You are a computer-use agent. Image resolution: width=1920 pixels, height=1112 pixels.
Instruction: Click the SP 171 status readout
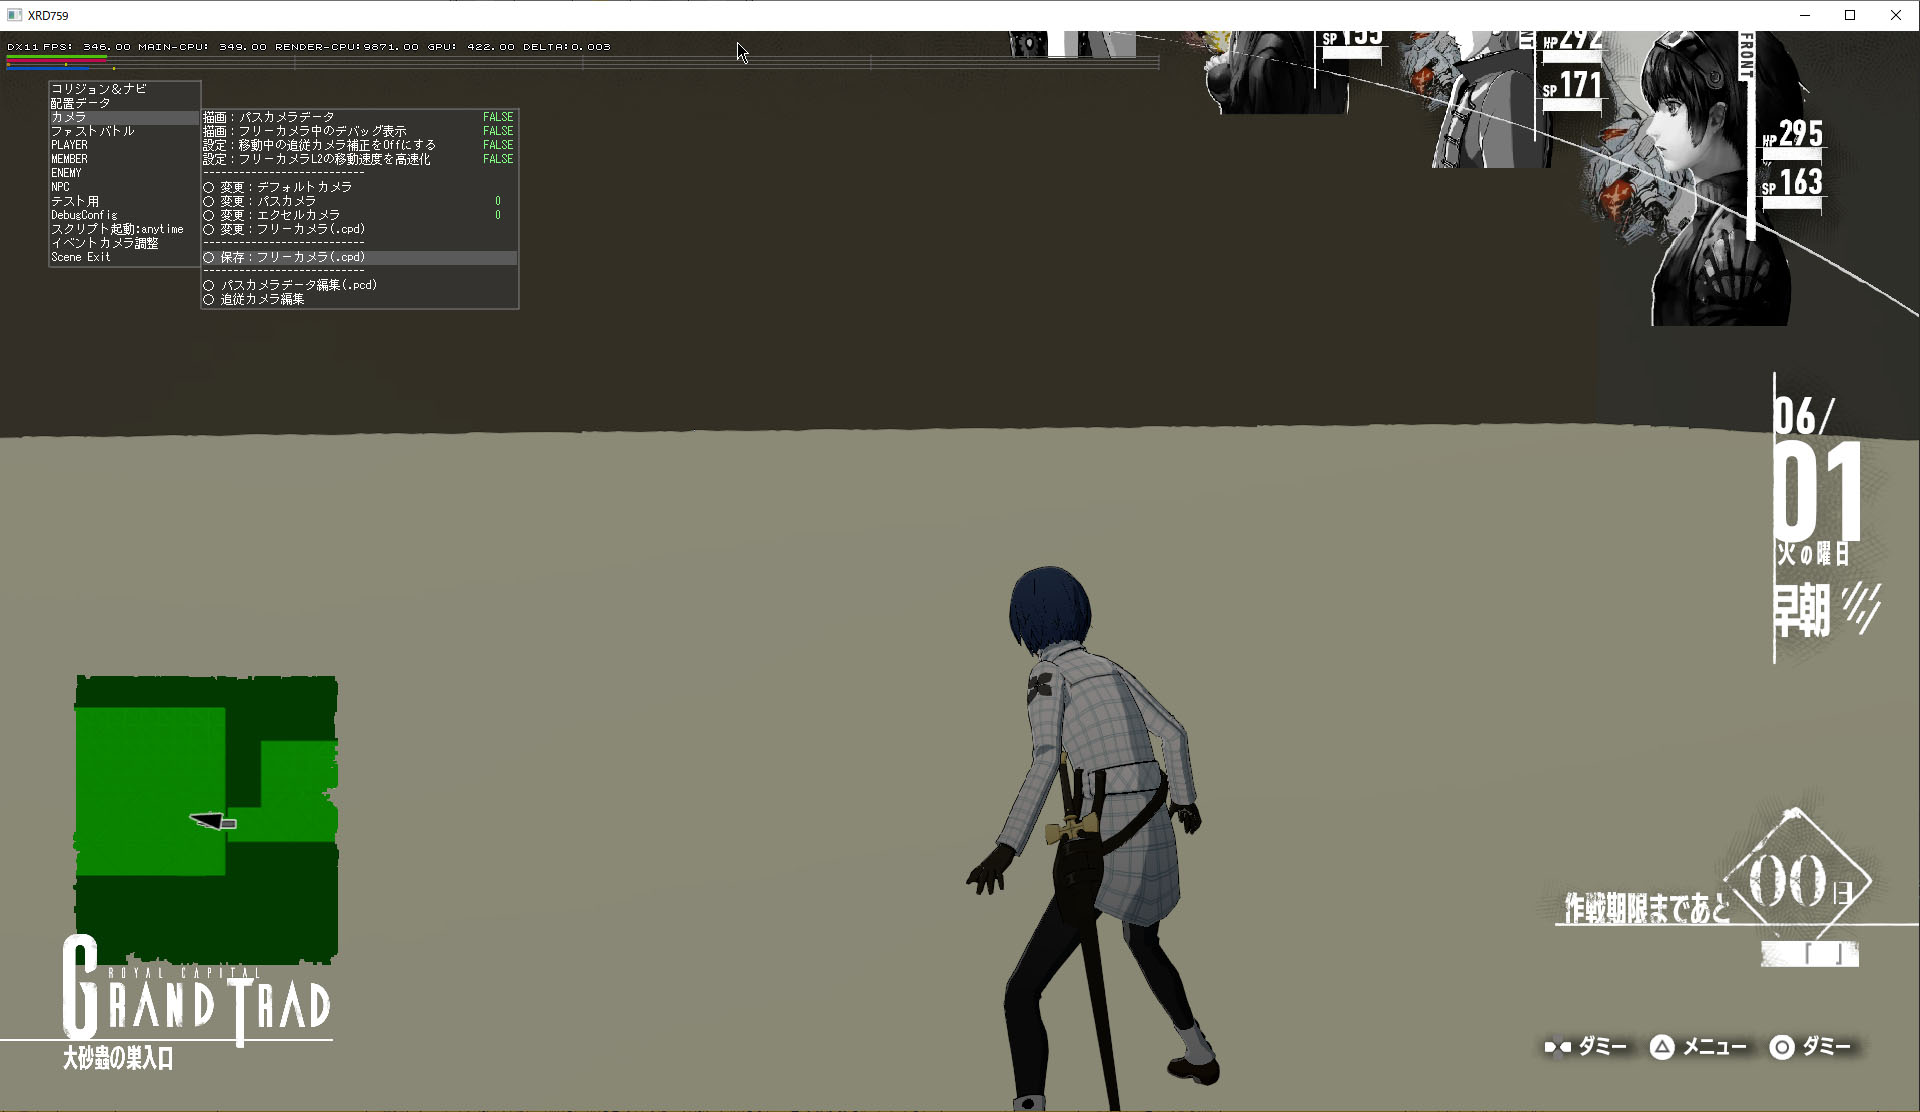pos(1572,85)
